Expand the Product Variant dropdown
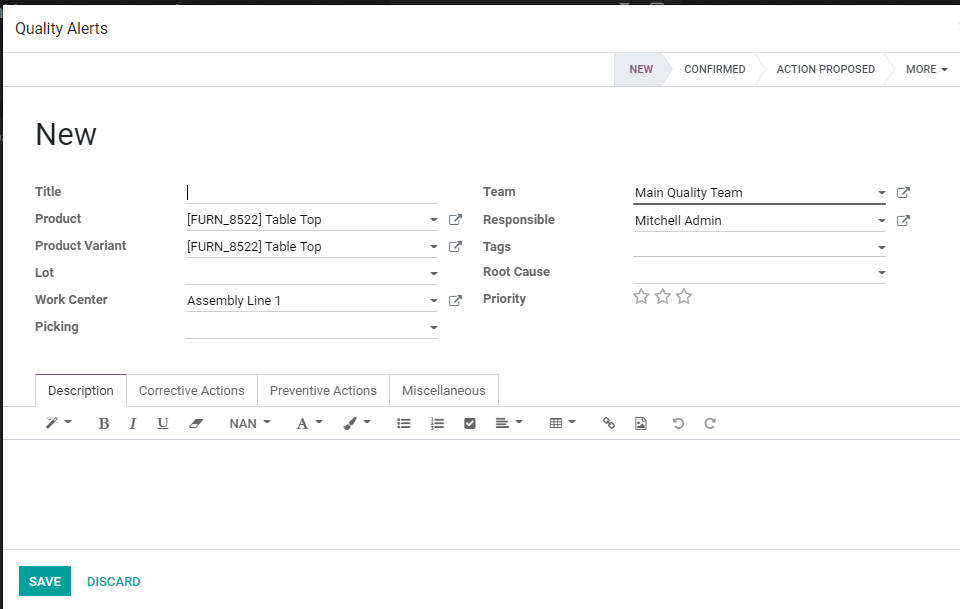The height and width of the screenshot is (609, 960). tap(433, 246)
